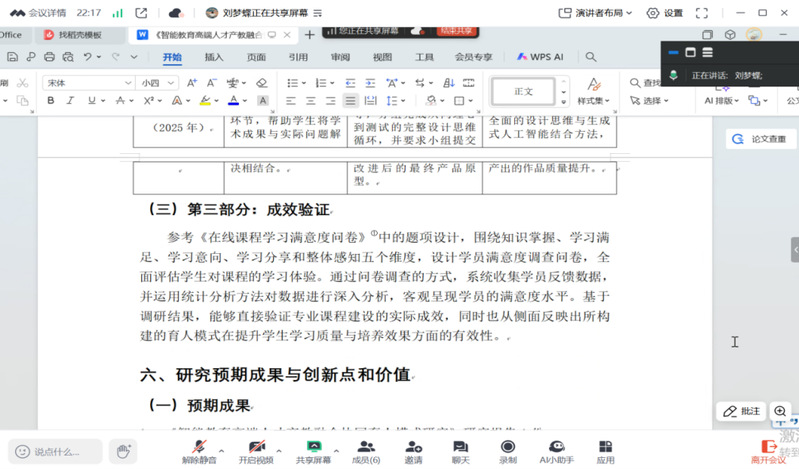Enable justified paragraph alignment
Image resolution: width=799 pixels, height=469 pixels.
[350, 101]
